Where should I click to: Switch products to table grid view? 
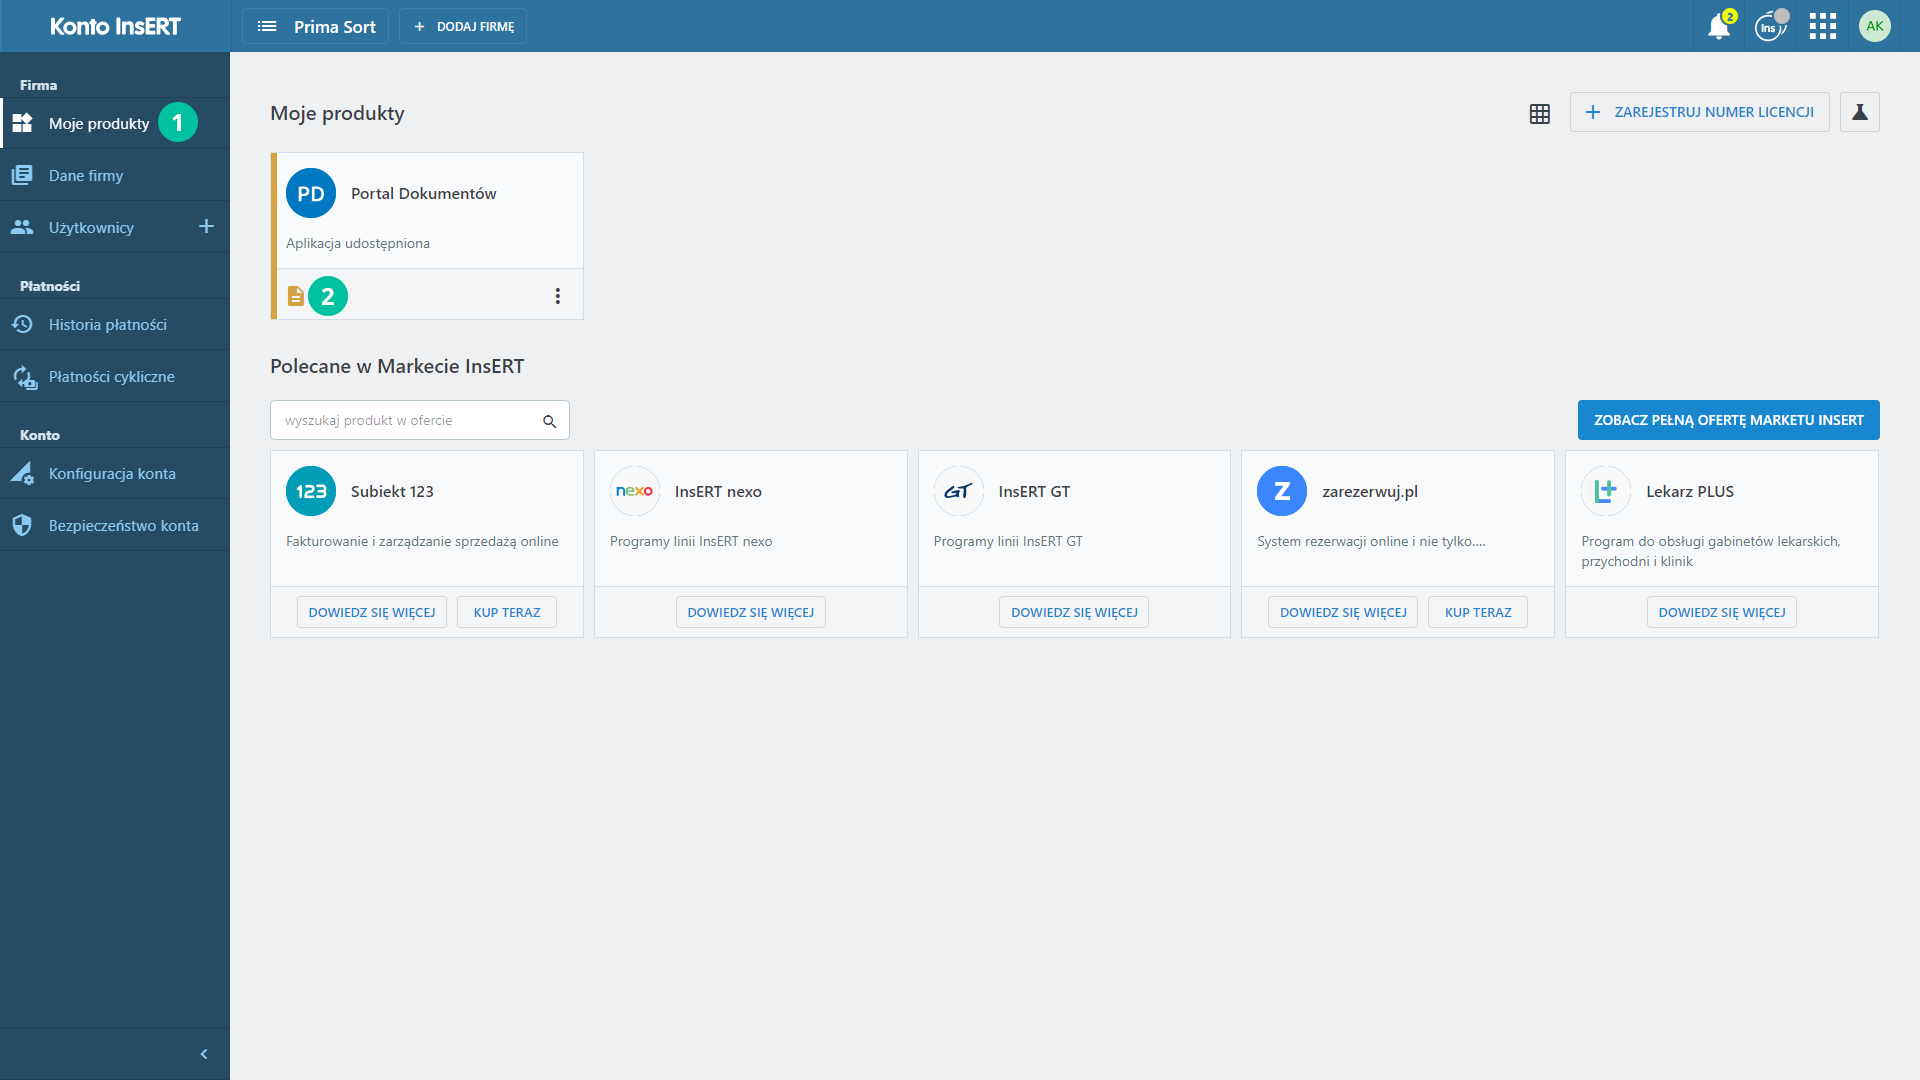1540,113
